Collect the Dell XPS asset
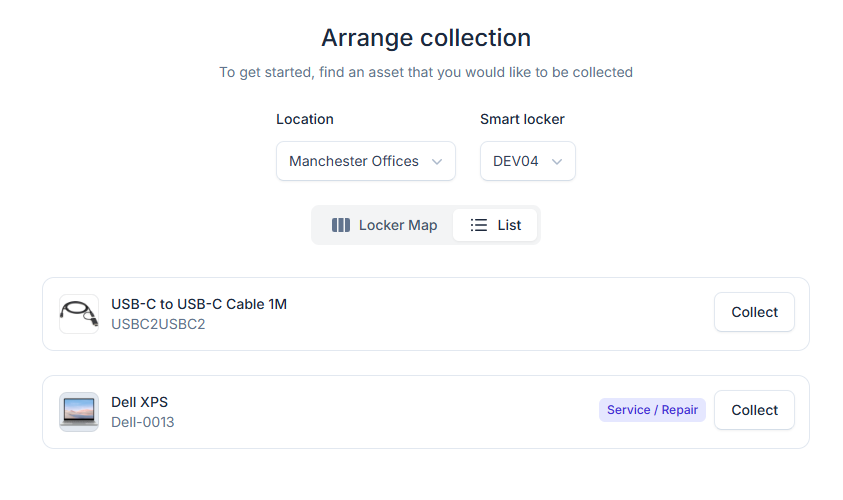 tap(754, 410)
